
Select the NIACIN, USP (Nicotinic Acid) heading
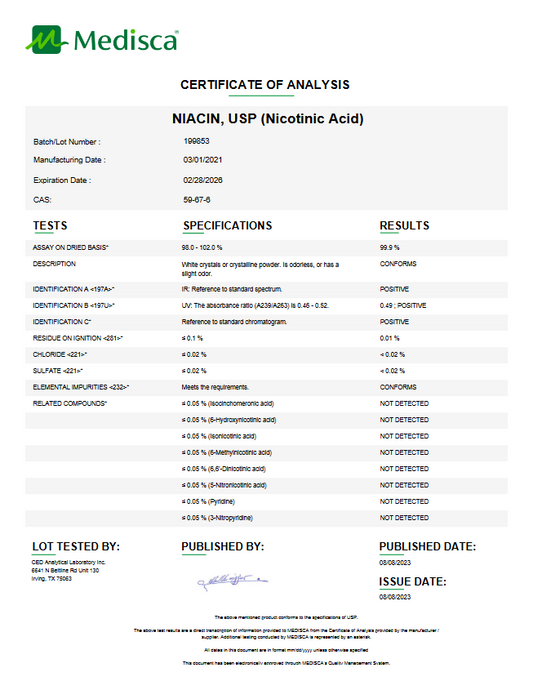268,118
